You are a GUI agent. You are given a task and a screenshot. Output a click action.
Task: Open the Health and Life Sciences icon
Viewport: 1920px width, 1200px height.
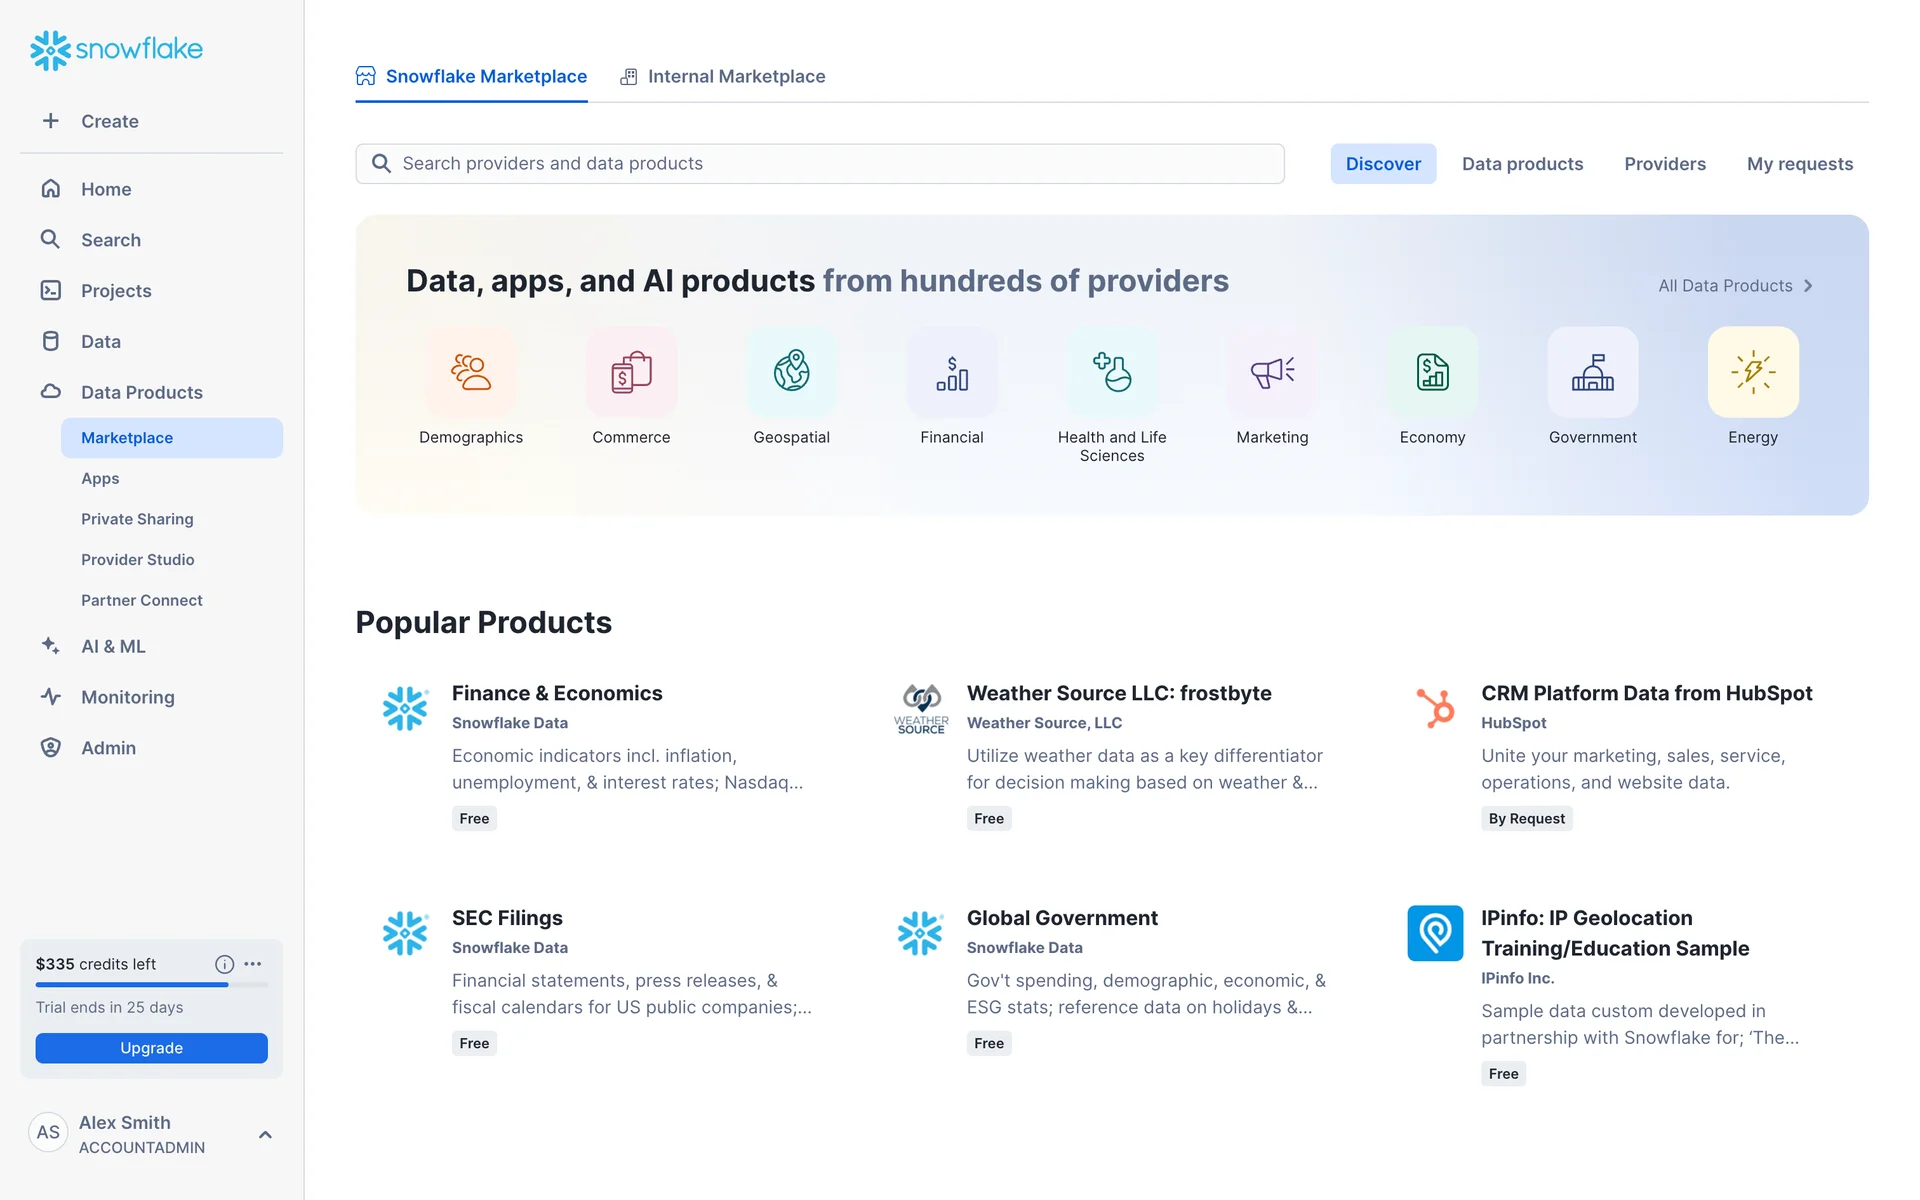pyautogui.click(x=1111, y=372)
